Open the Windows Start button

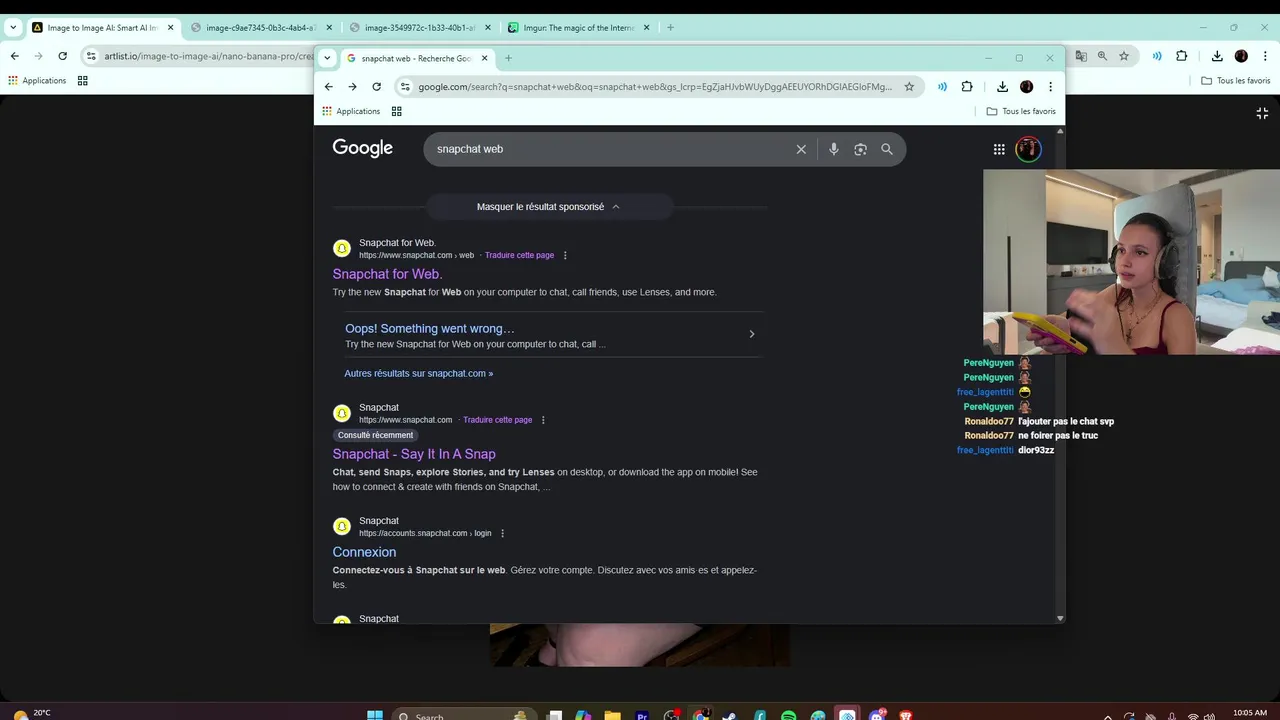pos(375,716)
